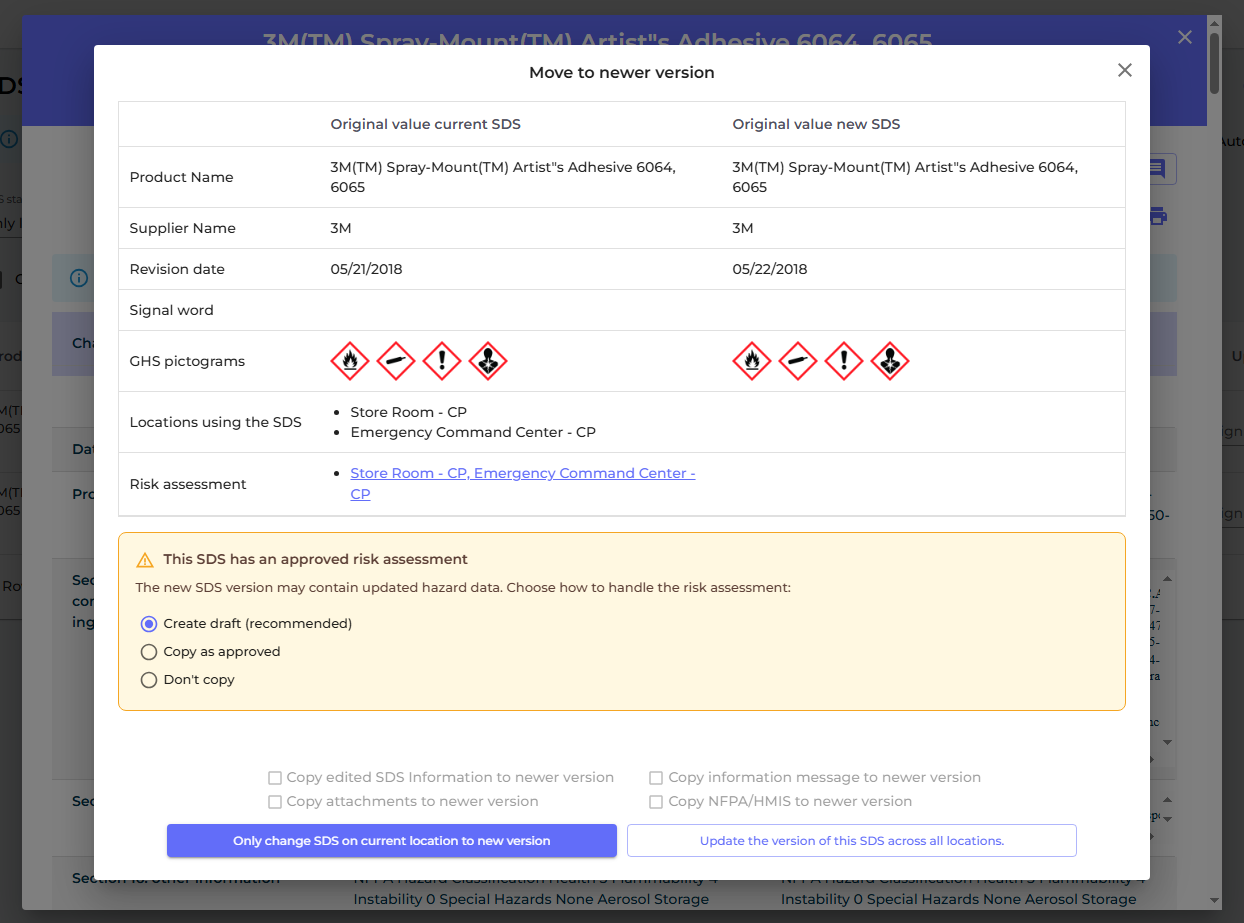Enable Copy NFPA/HMIS to newer version
Screen dimensions: 1244x923
pos(656,802)
